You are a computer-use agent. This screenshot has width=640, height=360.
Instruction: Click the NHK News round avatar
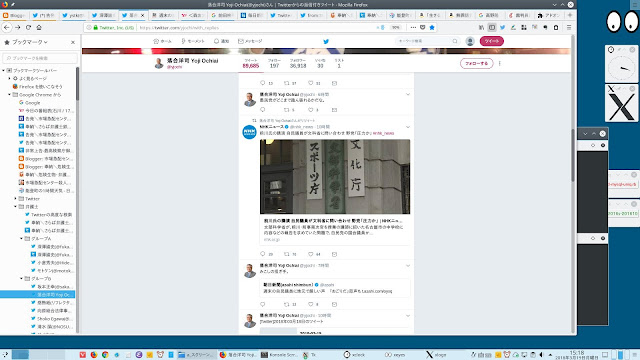point(249,132)
